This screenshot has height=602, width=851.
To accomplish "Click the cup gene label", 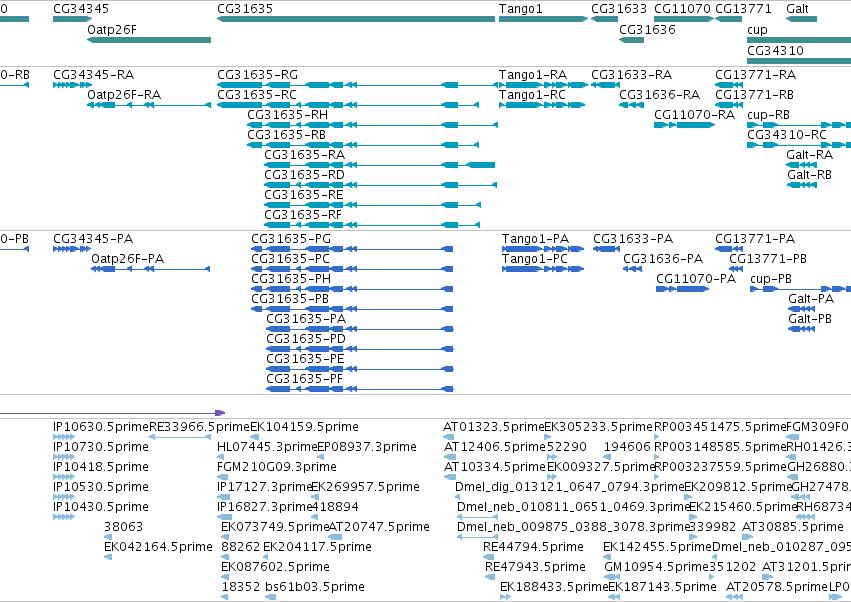I will [x=757, y=29].
